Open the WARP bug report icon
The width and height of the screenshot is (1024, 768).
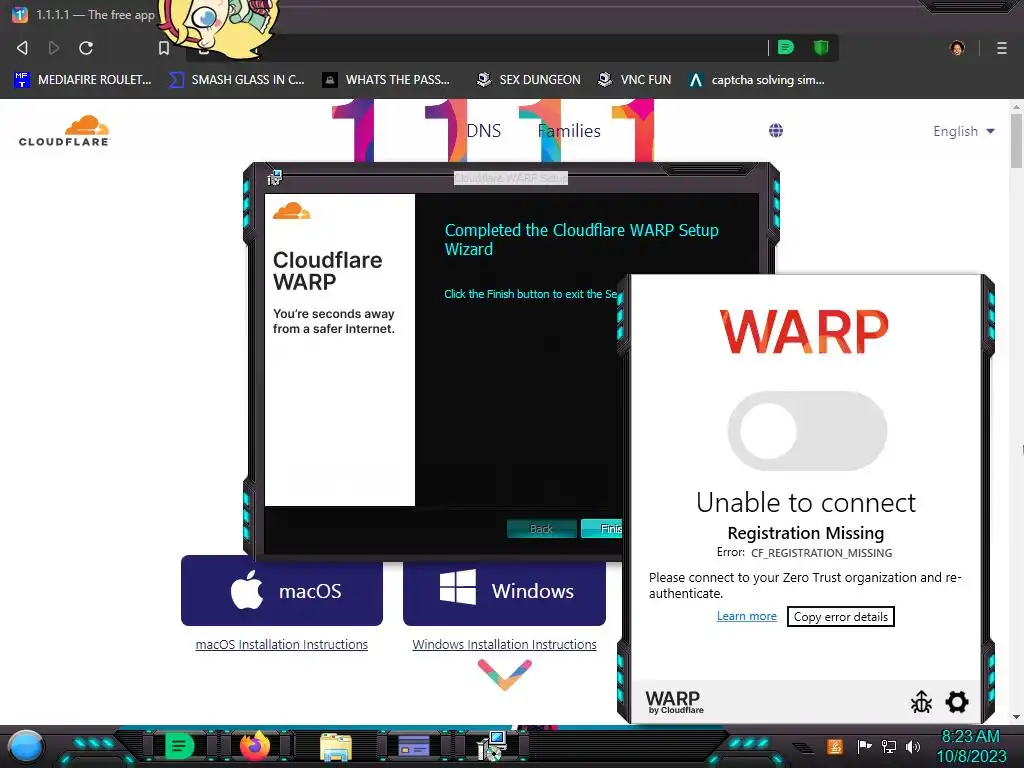[921, 702]
